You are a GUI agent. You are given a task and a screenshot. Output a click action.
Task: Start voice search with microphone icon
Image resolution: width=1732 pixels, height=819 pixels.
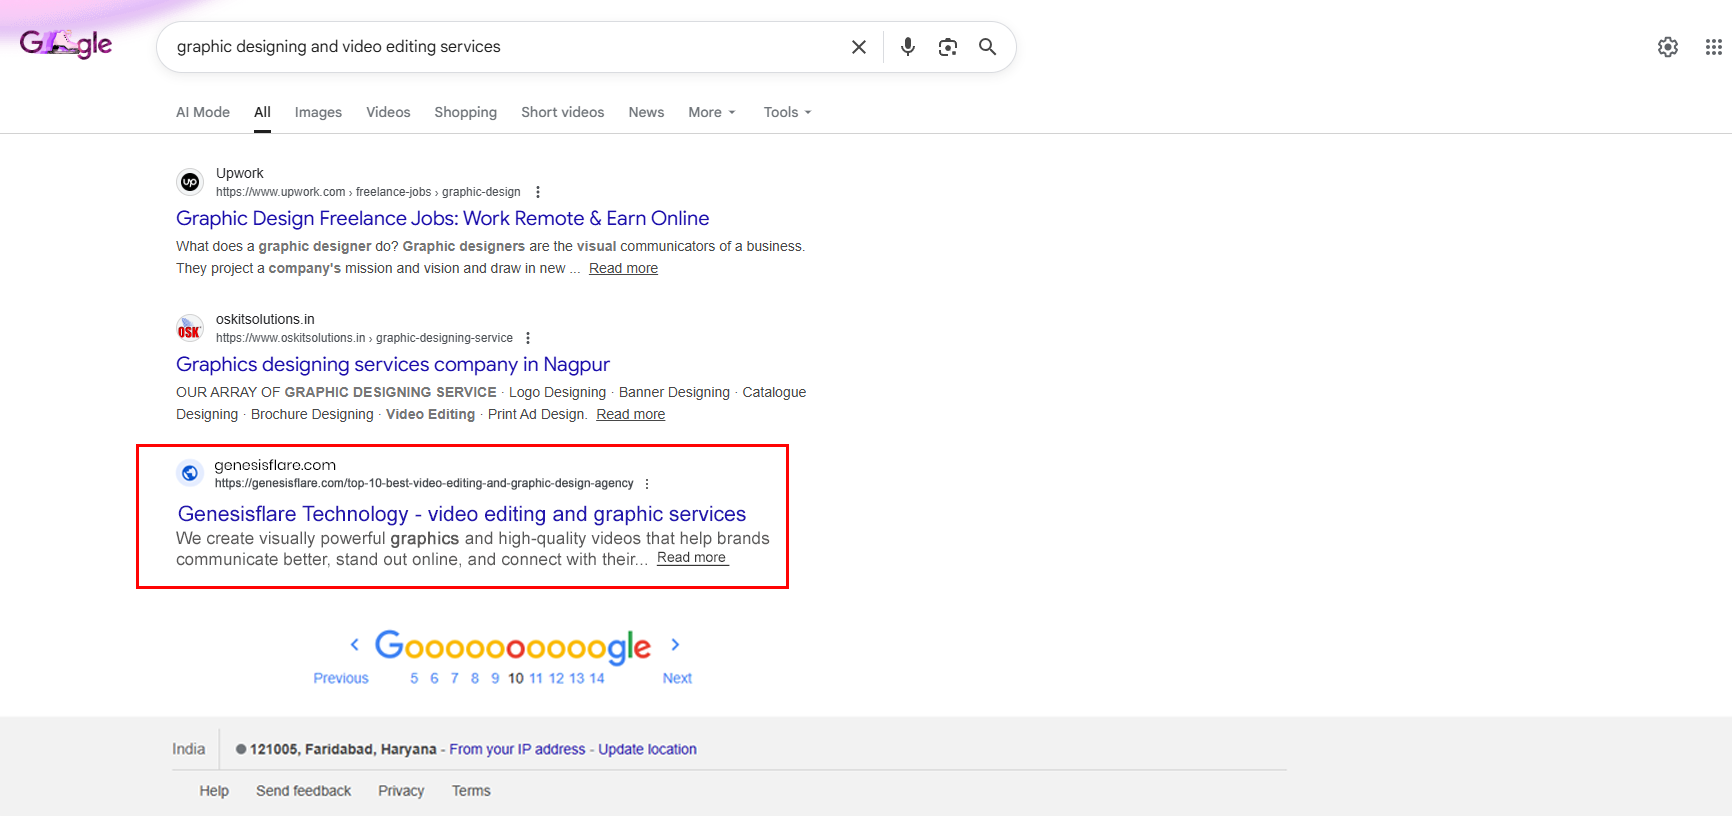pos(907,47)
